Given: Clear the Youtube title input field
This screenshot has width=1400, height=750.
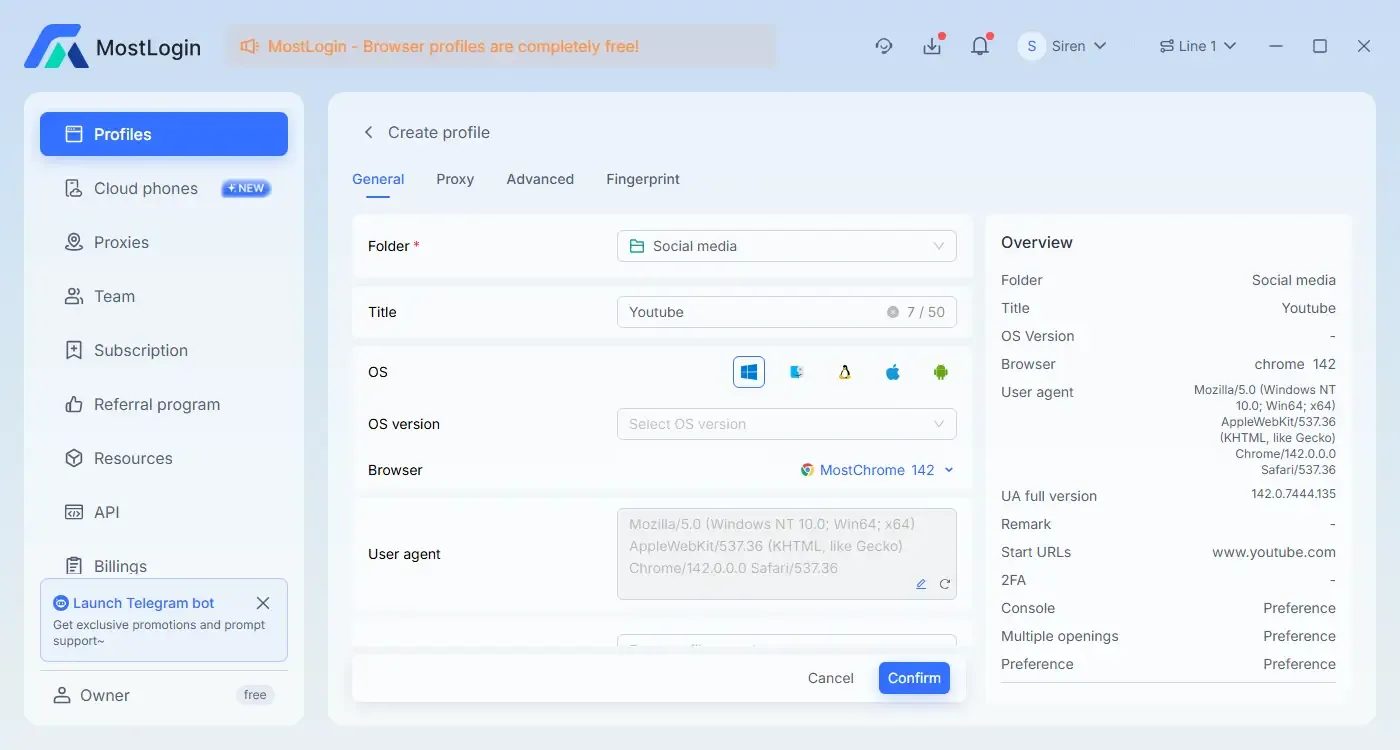Looking at the screenshot, I should coord(891,311).
